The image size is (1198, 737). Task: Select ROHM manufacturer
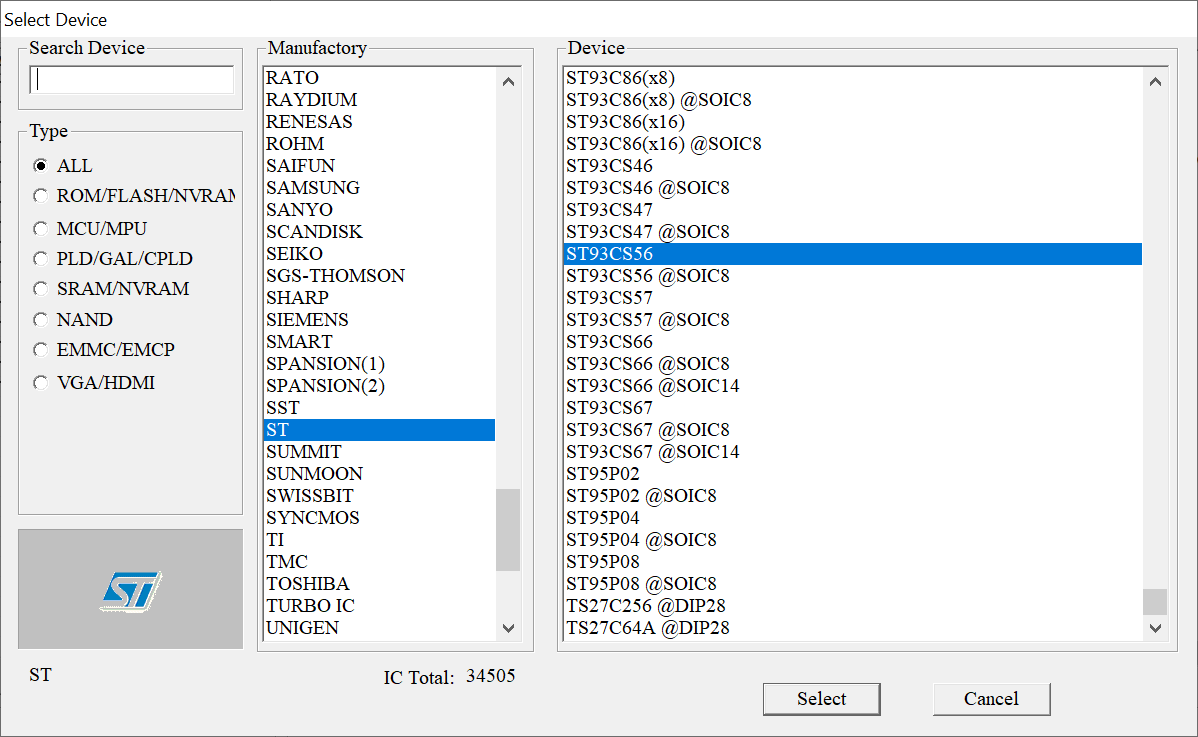point(379,144)
